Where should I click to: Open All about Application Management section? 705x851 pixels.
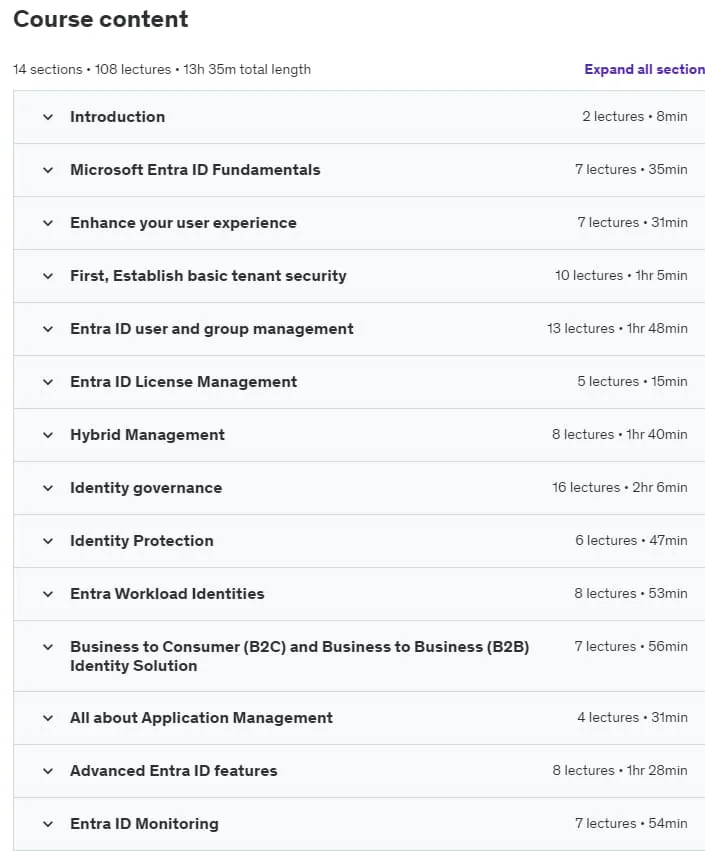359,718
